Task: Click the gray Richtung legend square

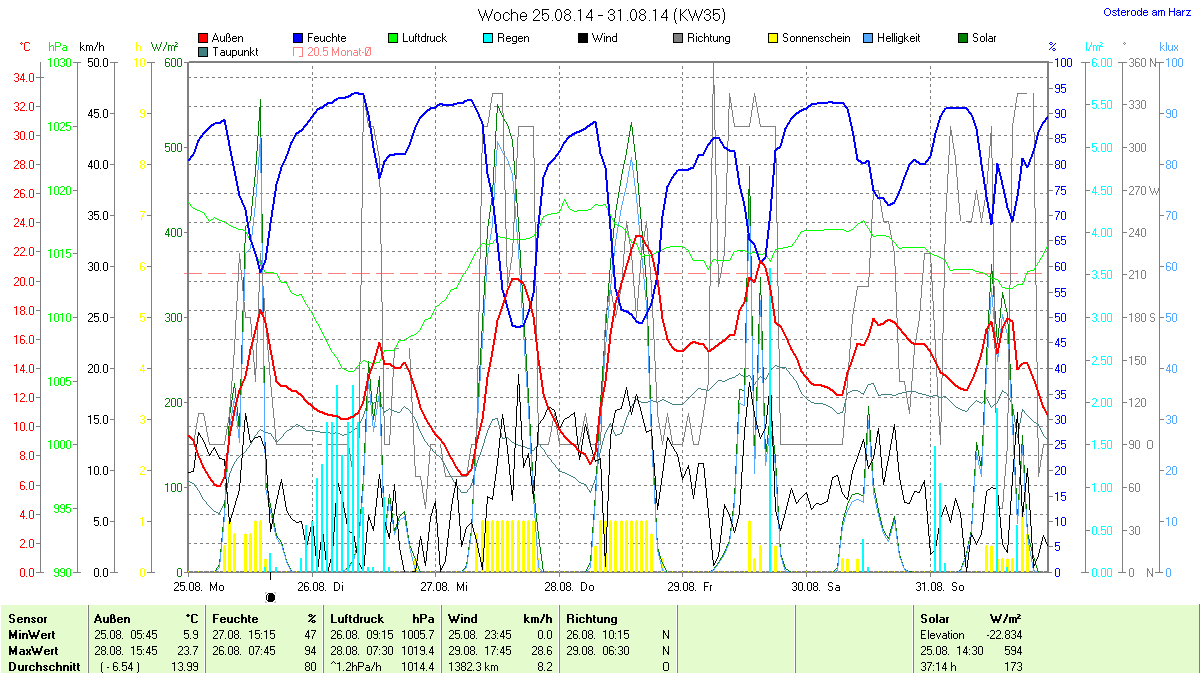Action: tap(678, 38)
